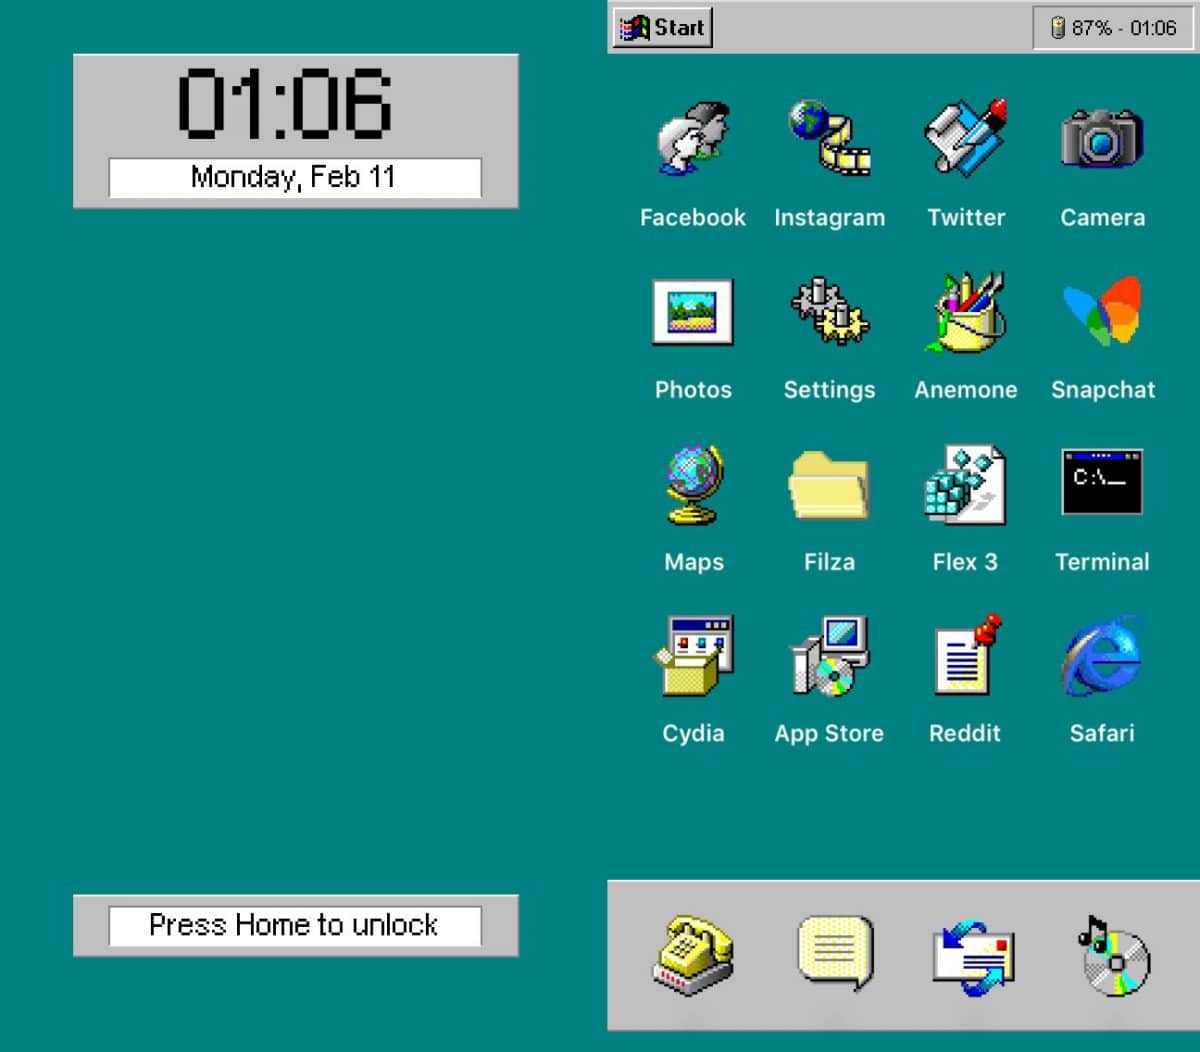This screenshot has width=1200, height=1052.
Task: Open Reddit
Action: 965,656
